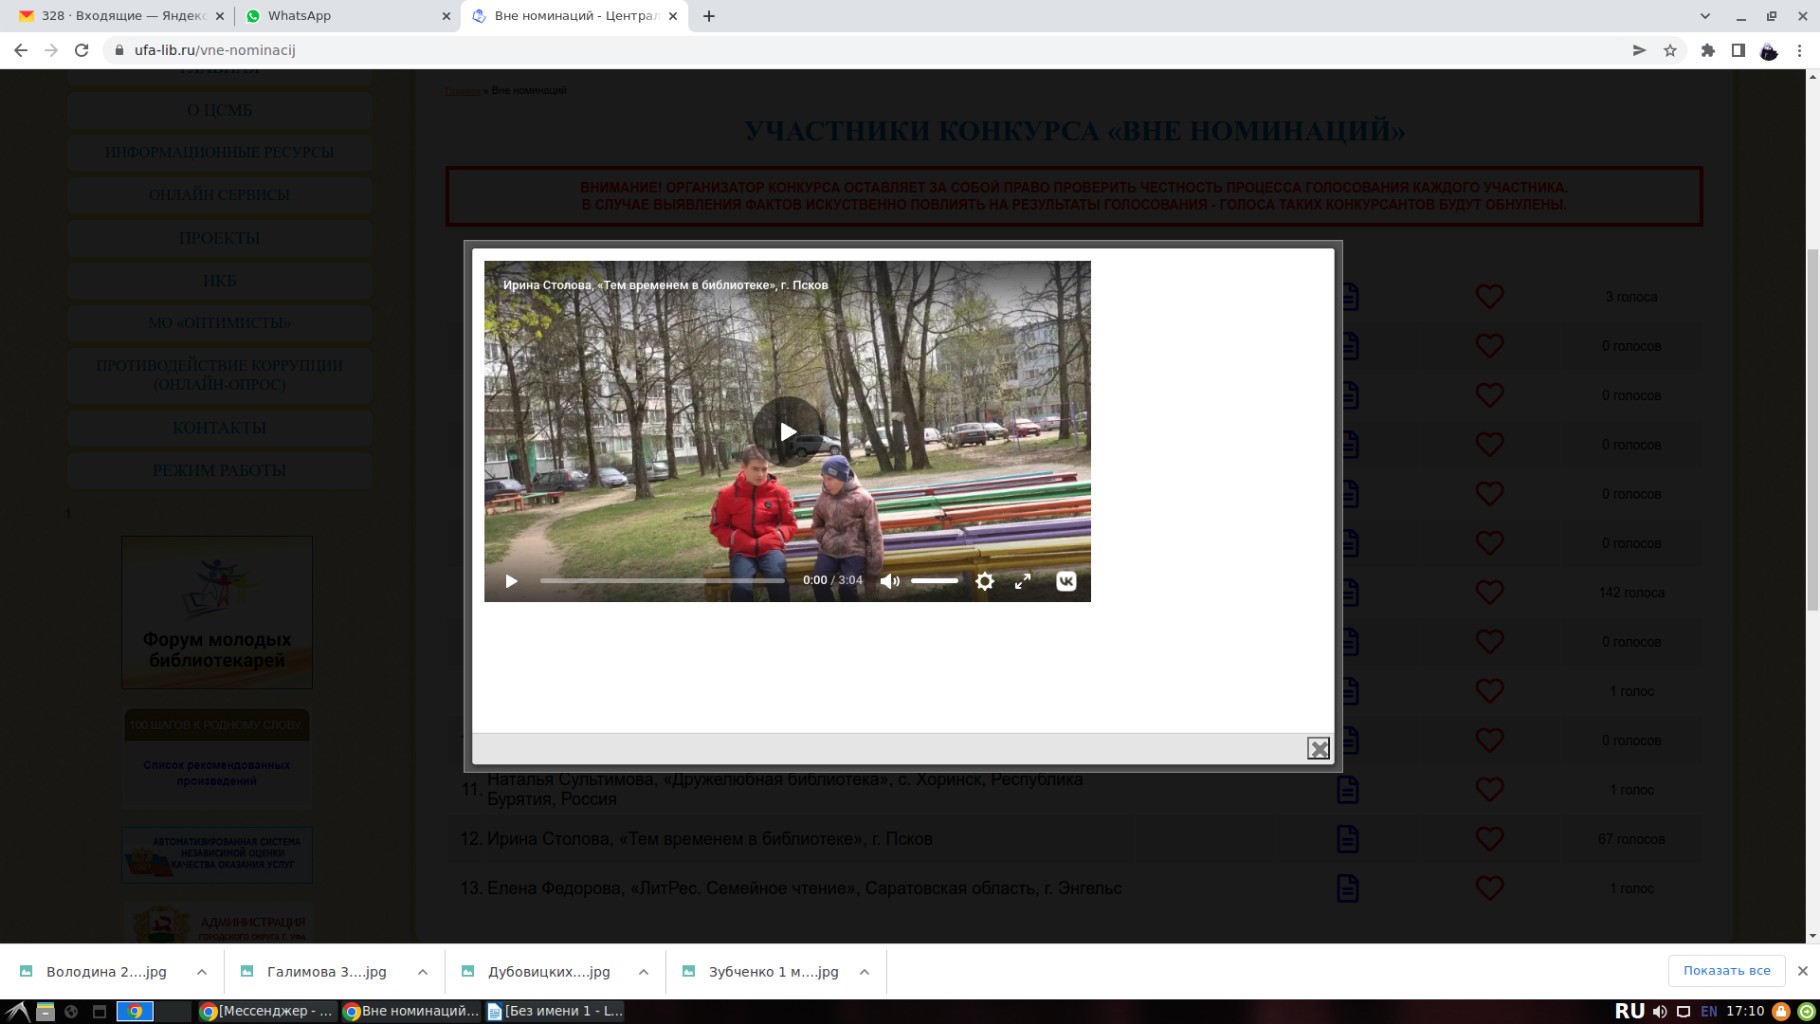Vote with heart for Елена Федорова entry
1820x1024 pixels.
point(1489,888)
